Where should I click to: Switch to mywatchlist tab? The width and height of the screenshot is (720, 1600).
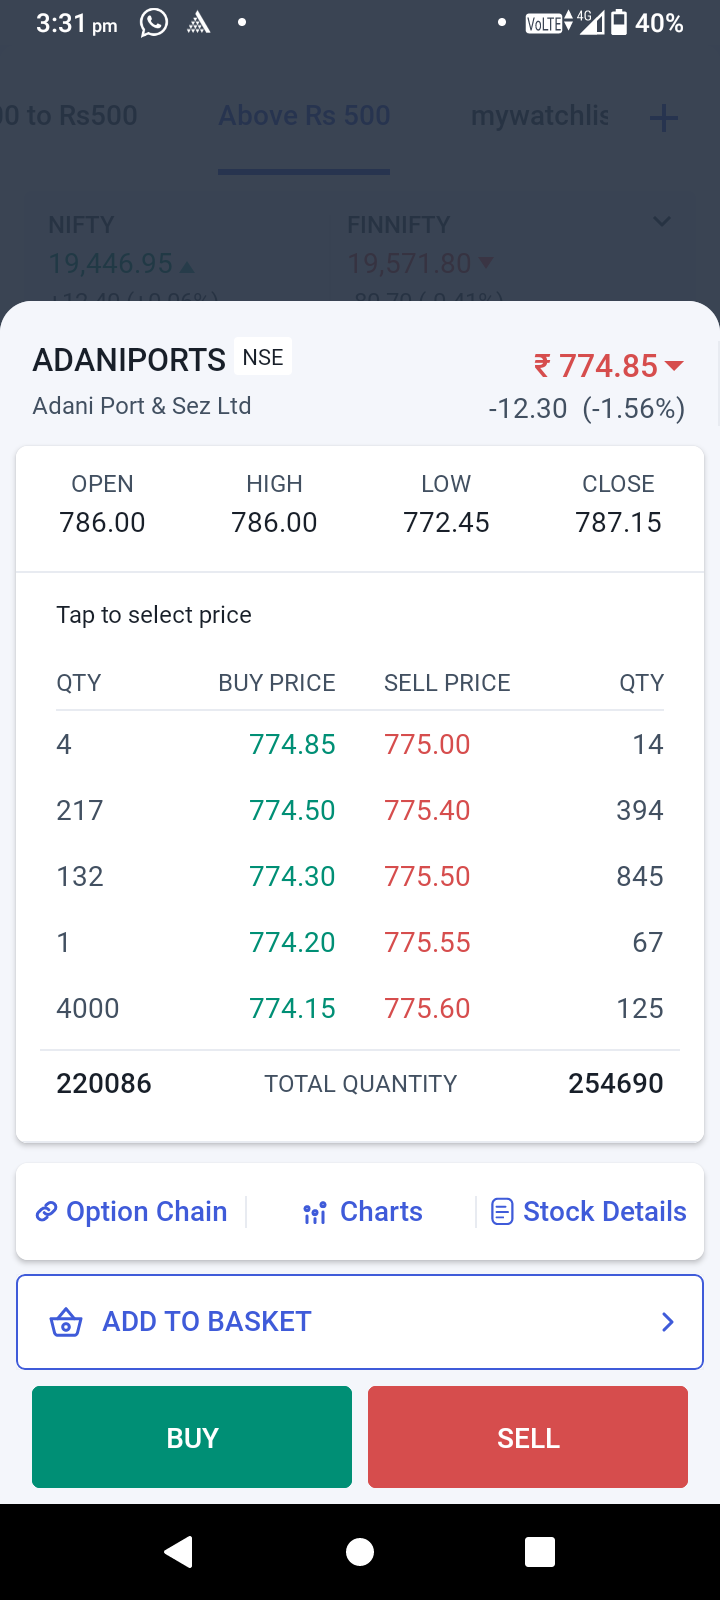point(539,116)
